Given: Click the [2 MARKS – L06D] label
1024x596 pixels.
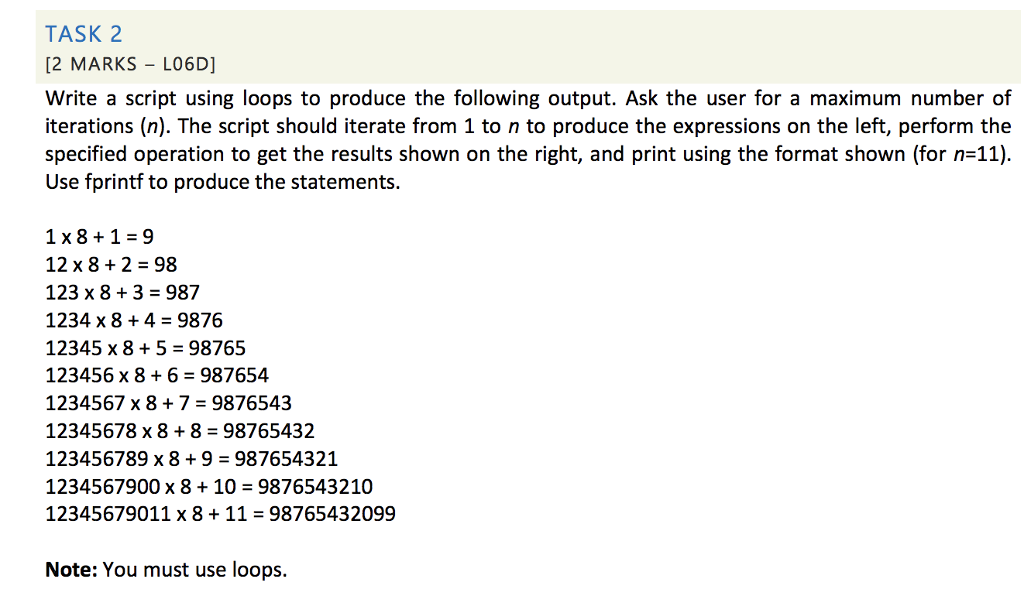Looking at the screenshot, I should click(130, 64).
